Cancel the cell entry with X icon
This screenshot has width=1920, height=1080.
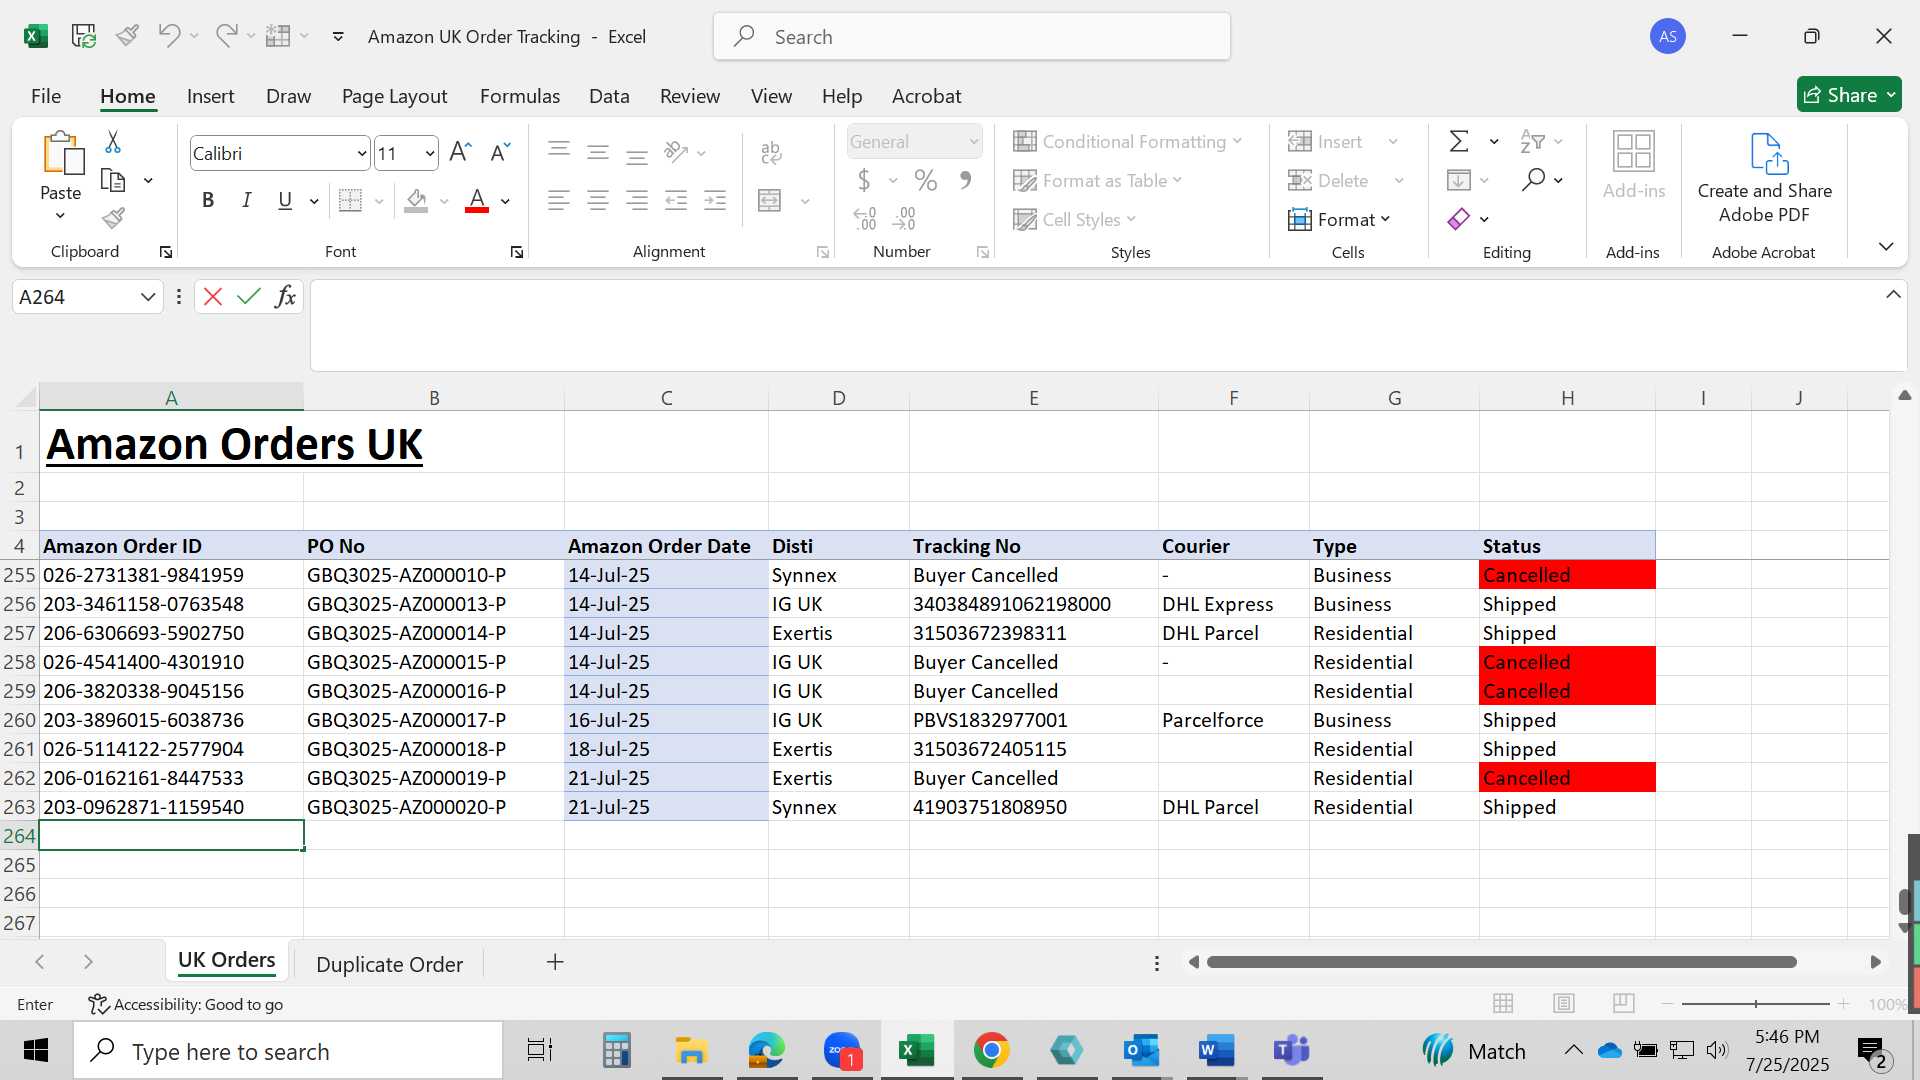click(212, 296)
